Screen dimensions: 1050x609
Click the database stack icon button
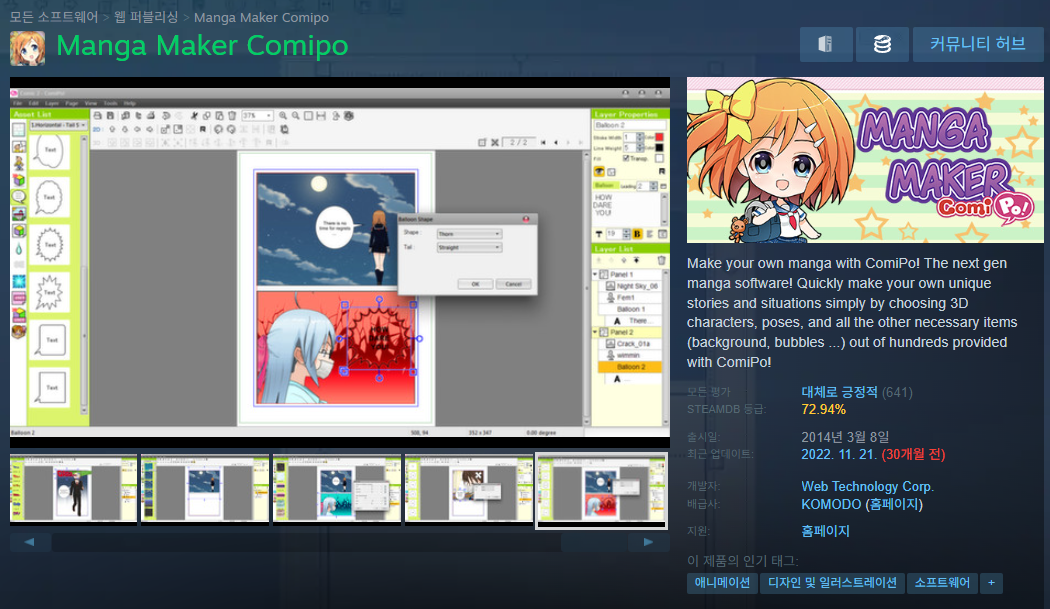click(882, 44)
